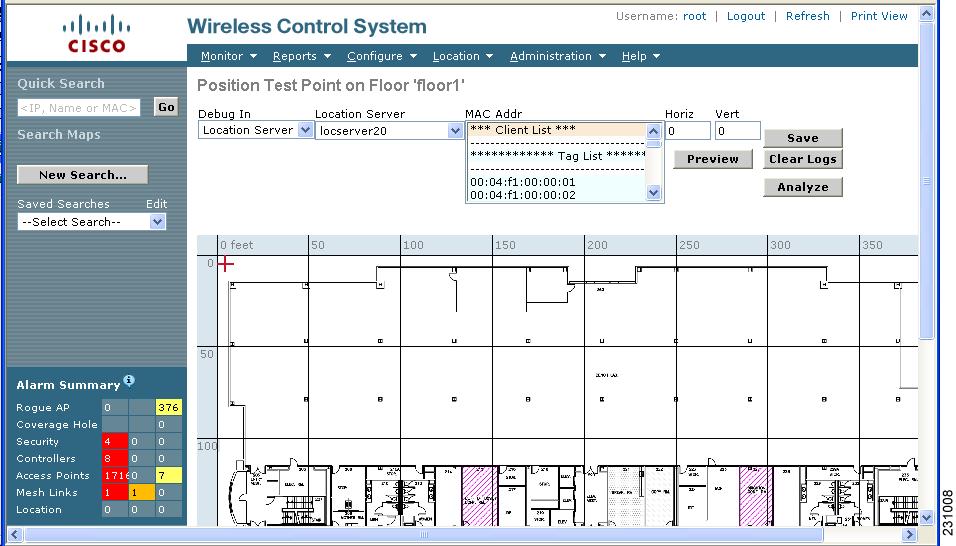Click the New Search button

82,175
